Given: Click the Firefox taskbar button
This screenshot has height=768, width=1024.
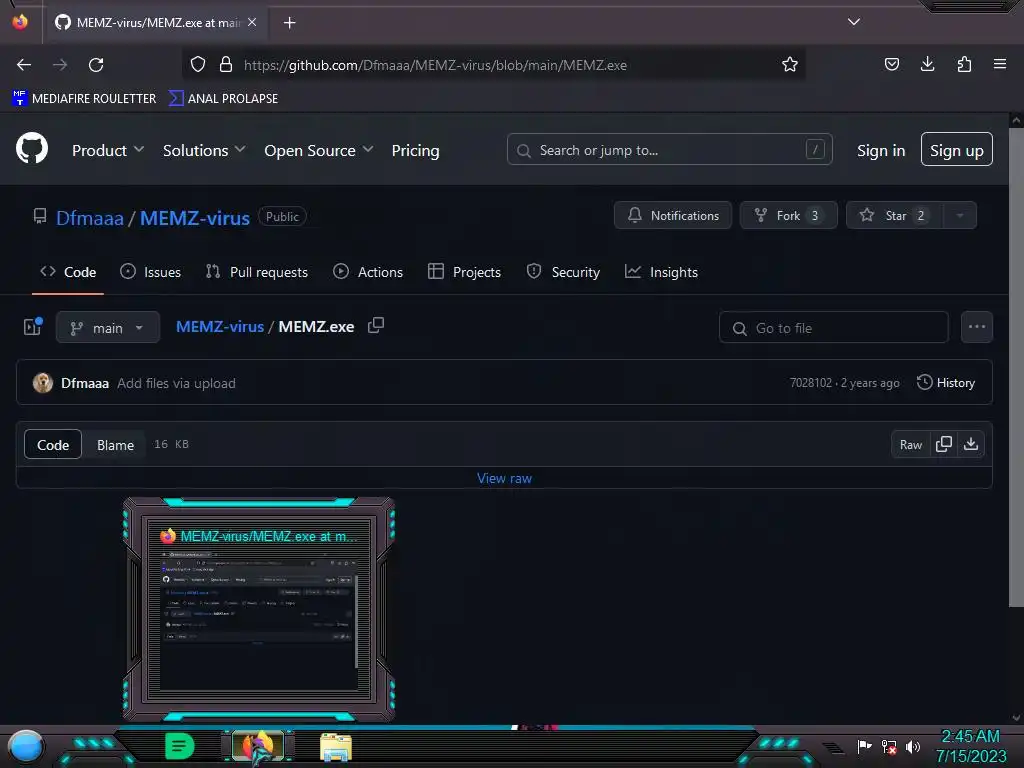Looking at the screenshot, I should 258,746.
